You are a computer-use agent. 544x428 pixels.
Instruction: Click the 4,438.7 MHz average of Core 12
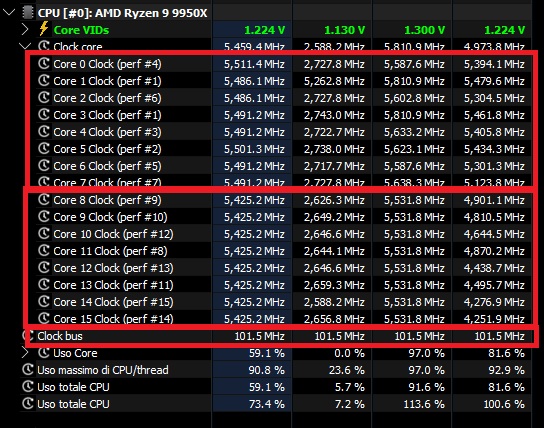494,268
